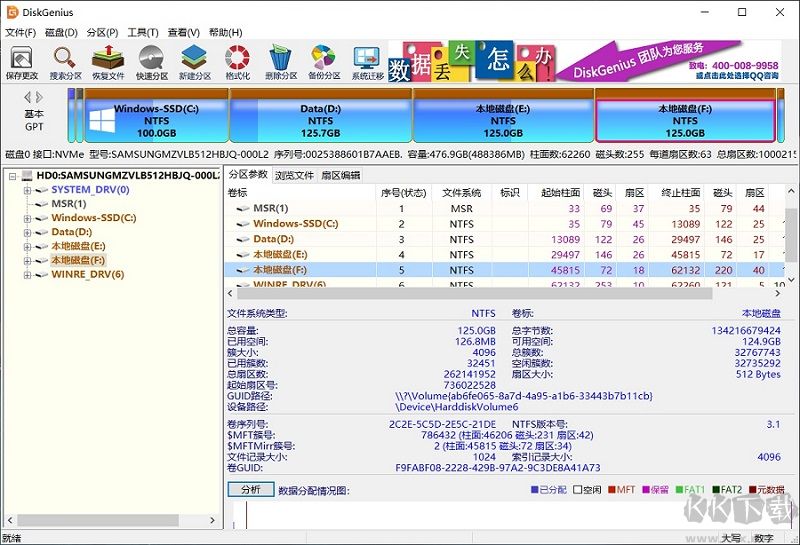
Task: Select the 新建分区 new partition icon
Action: [x=195, y=61]
